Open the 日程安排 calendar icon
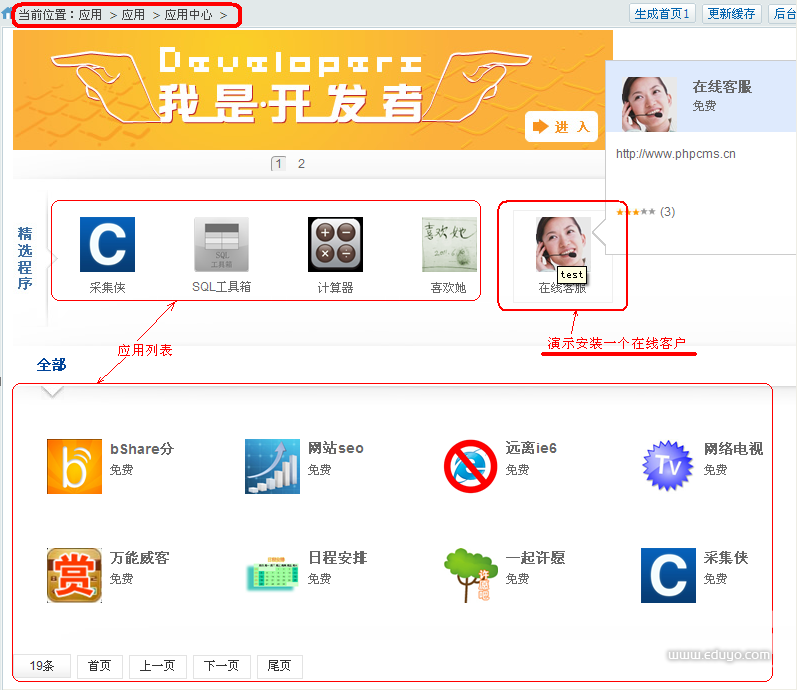Screen dimensions: 797x690 tap(272, 575)
